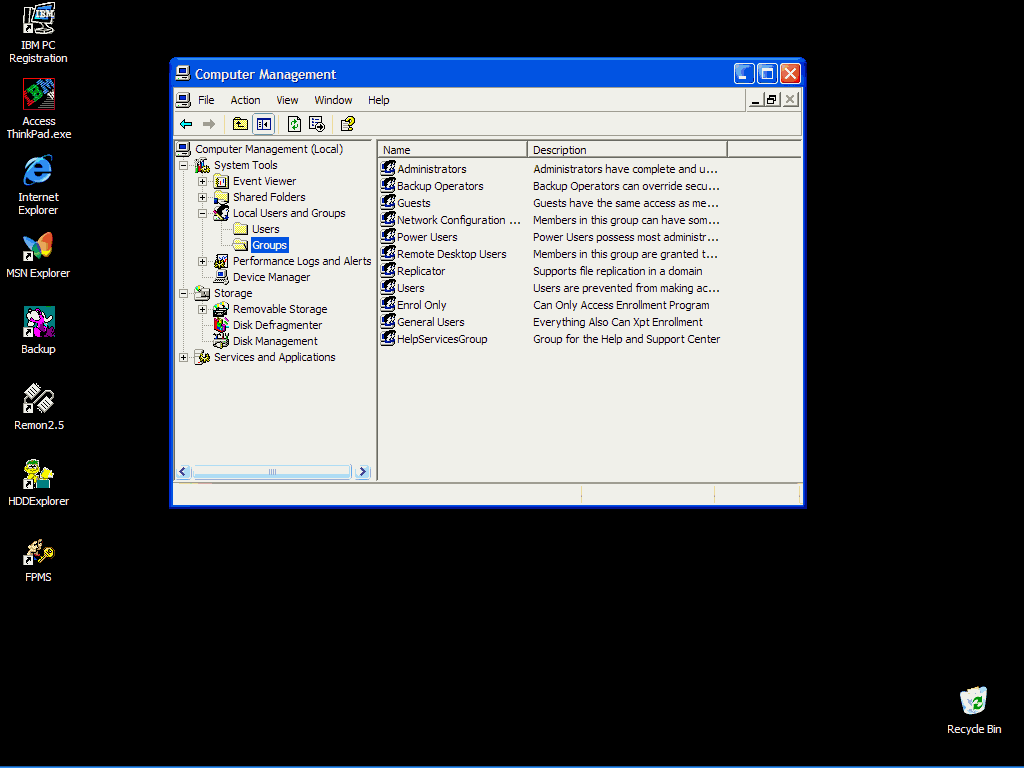The height and width of the screenshot is (768, 1024).
Task: Expand the Event Viewer node
Action: click(x=202, y=181)
